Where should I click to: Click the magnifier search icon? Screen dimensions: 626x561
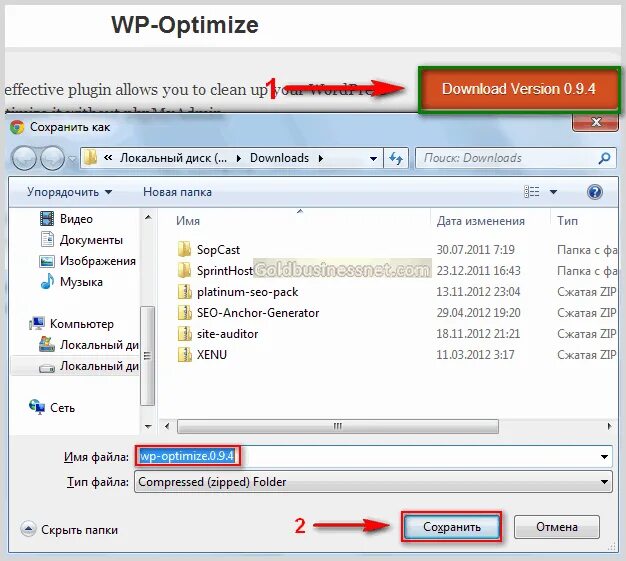click(604, 159)
